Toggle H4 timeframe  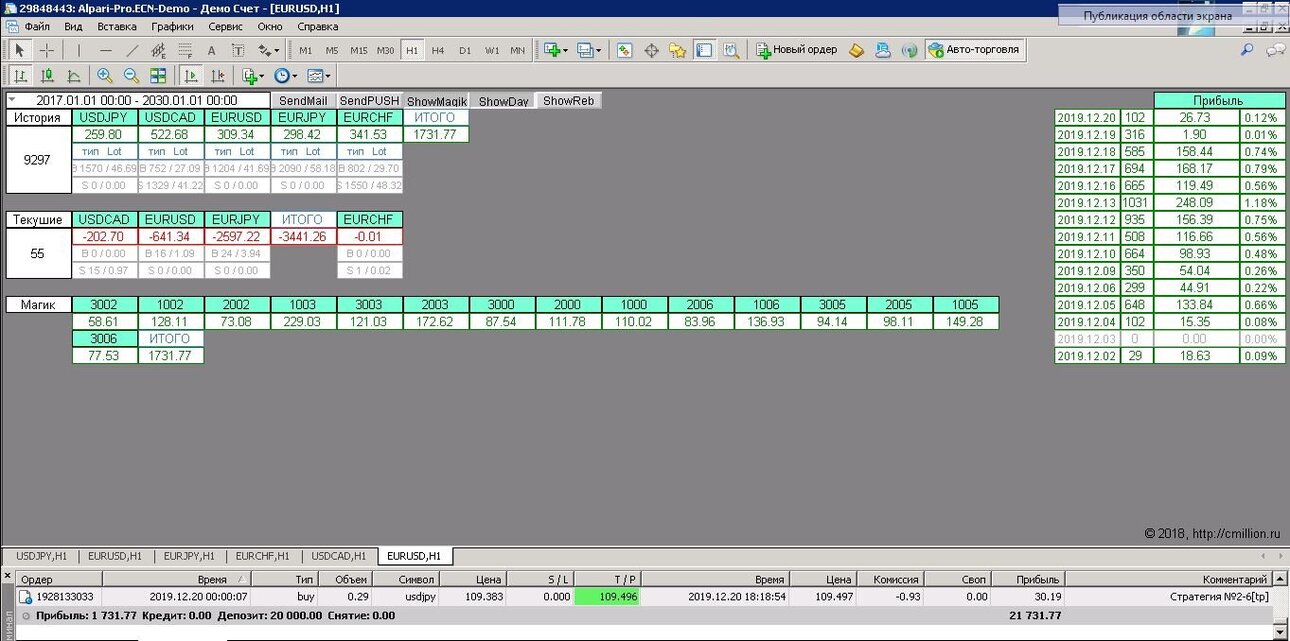pyautogui.click(x=438, y=50)
